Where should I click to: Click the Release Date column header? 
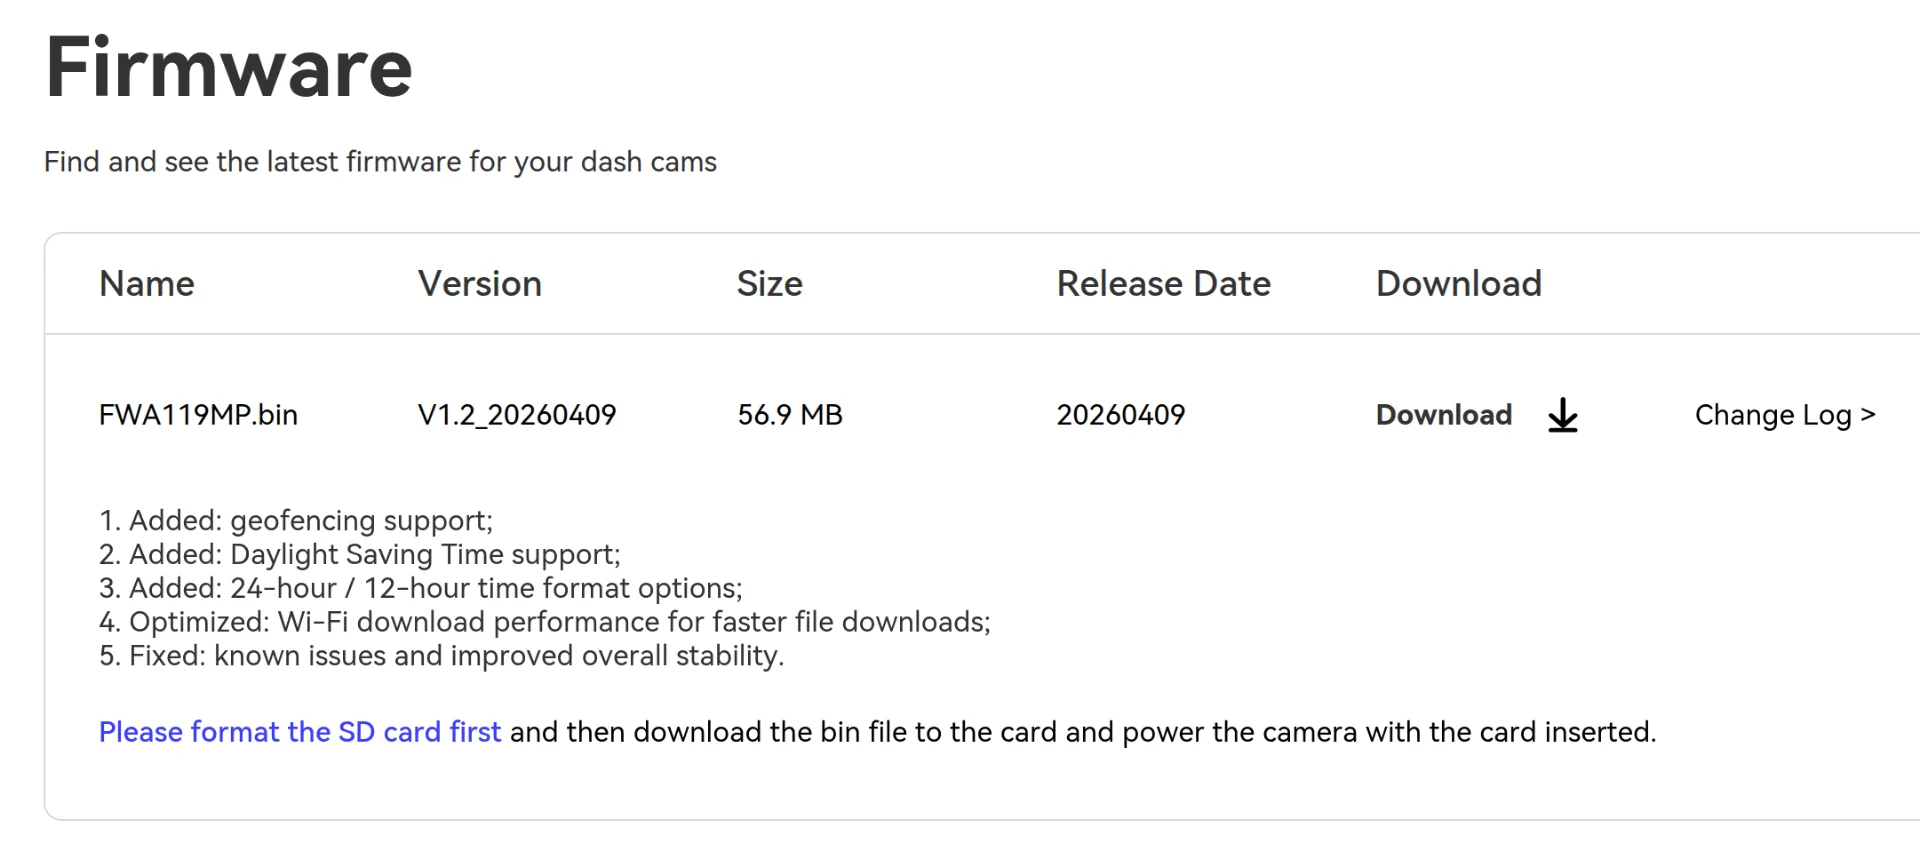(x=1164, y=284)
